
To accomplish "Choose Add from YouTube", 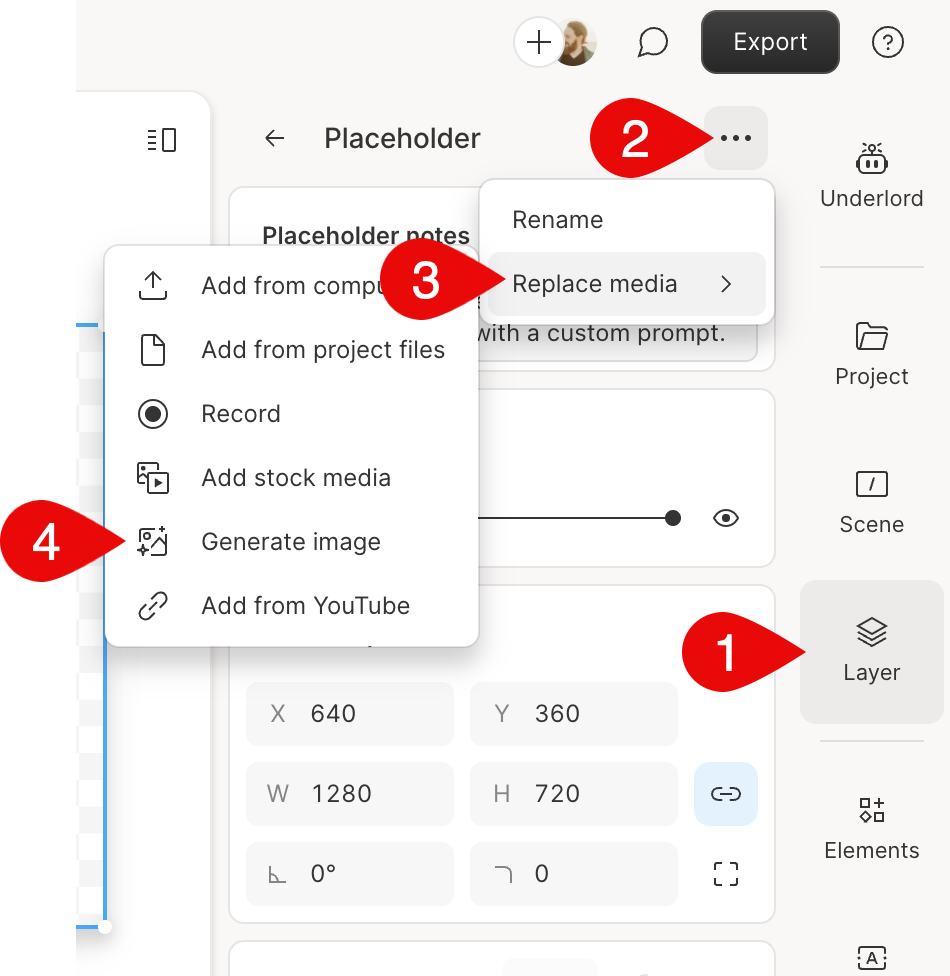I will [x=291, y=606].
